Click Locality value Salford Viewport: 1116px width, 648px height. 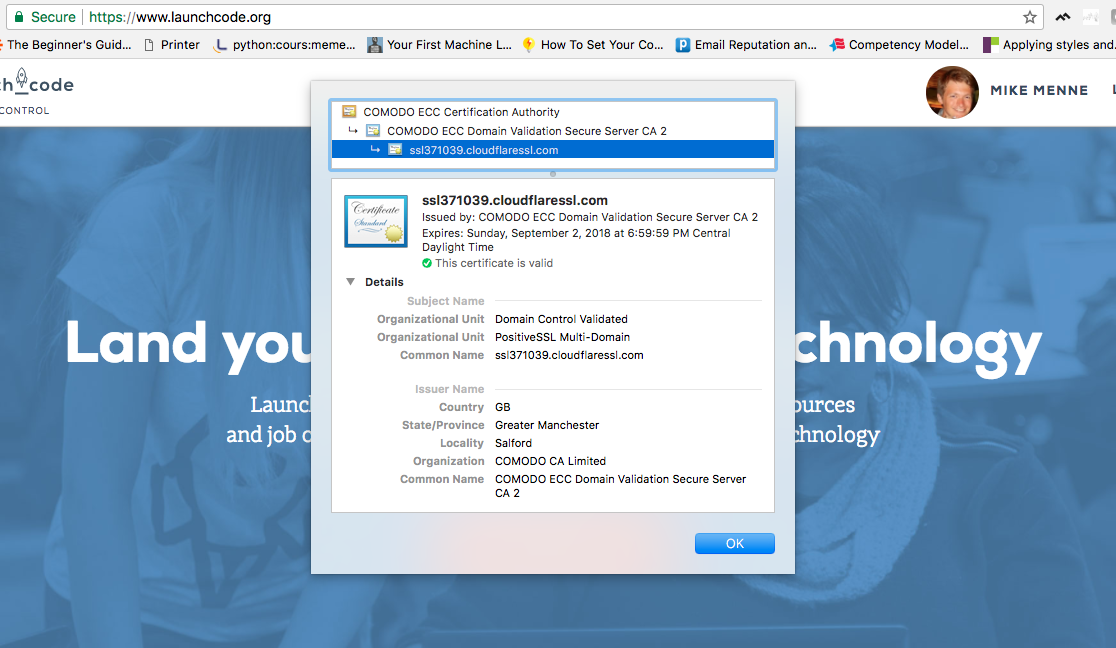pos(513,443)
